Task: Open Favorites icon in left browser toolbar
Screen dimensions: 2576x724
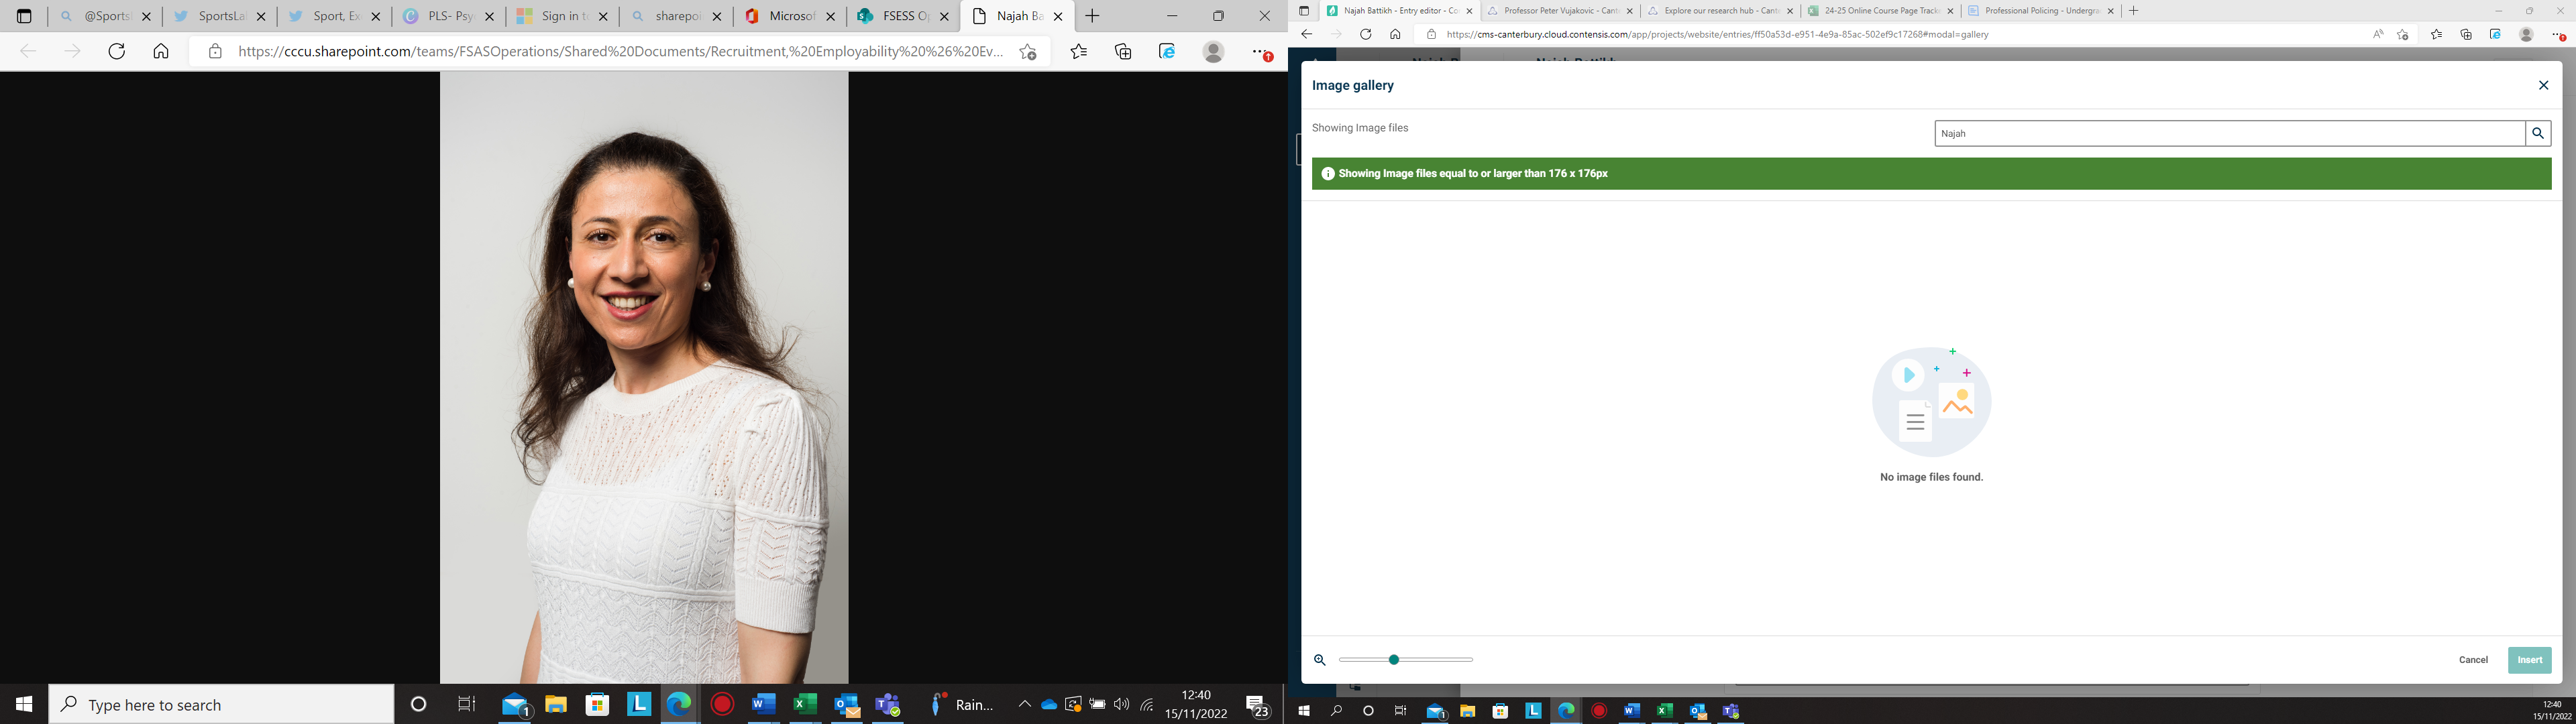Action: pyautogui.click(x=1078, y=51)
